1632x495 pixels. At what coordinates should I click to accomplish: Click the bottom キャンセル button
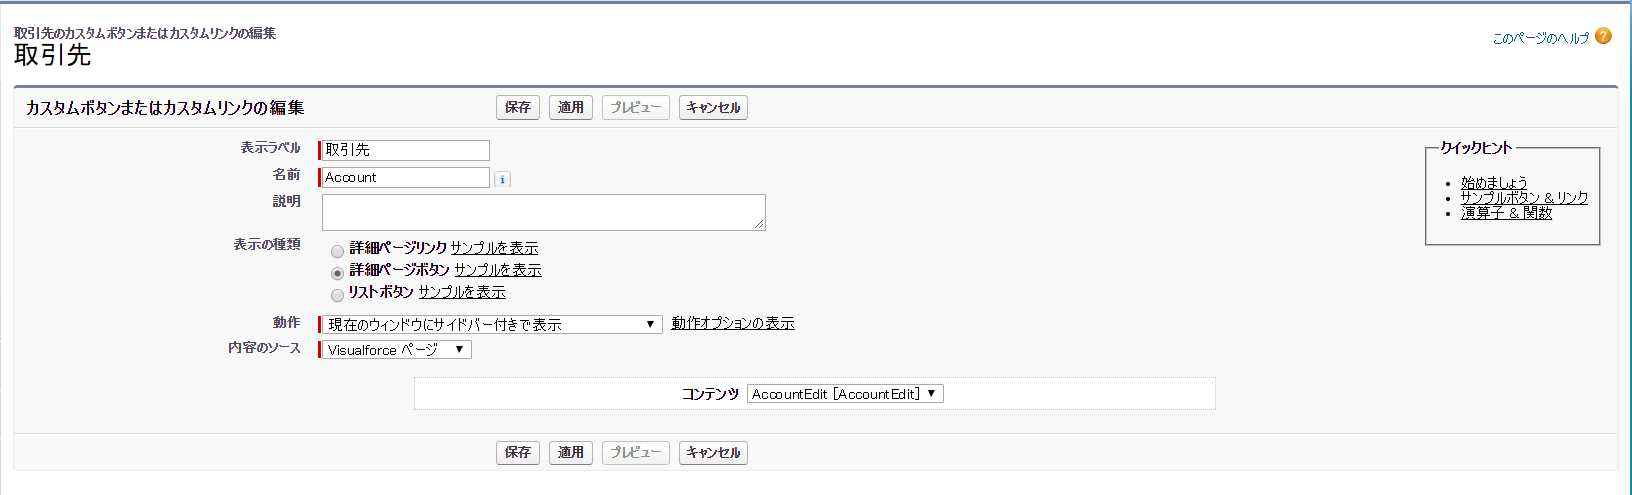(x=713, y=452)
